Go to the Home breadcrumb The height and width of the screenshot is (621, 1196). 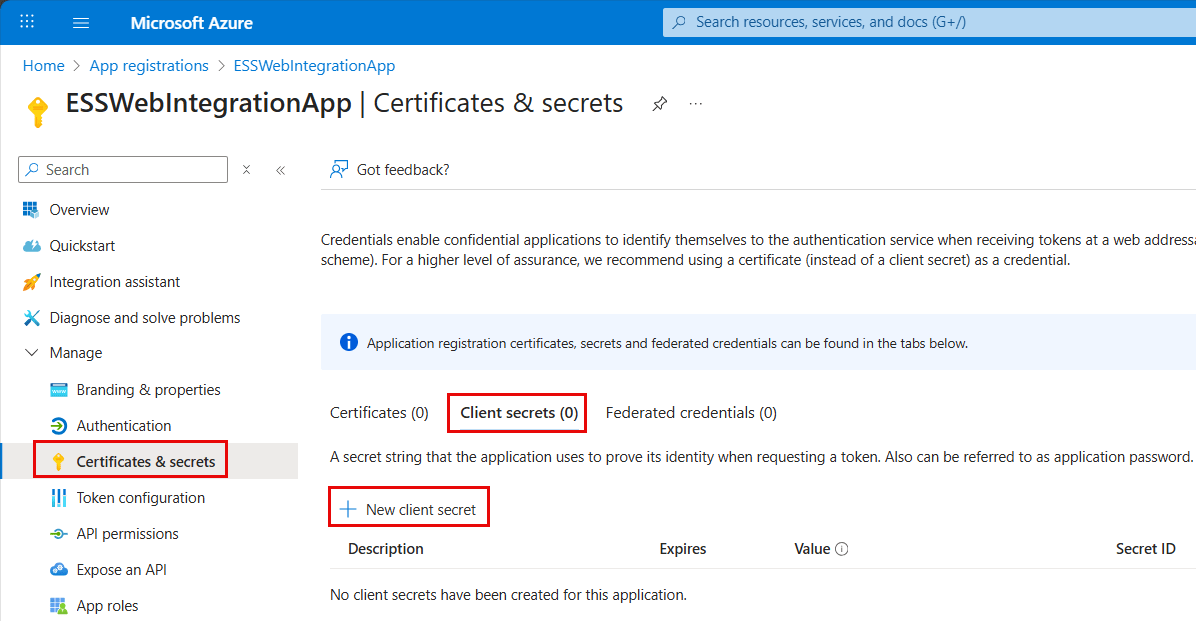point(43,66)
